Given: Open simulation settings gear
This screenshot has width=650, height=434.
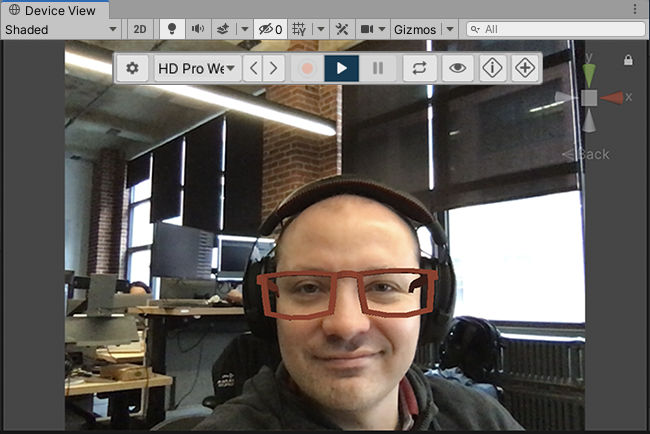Looking at the screenshot, I should 132,68.
